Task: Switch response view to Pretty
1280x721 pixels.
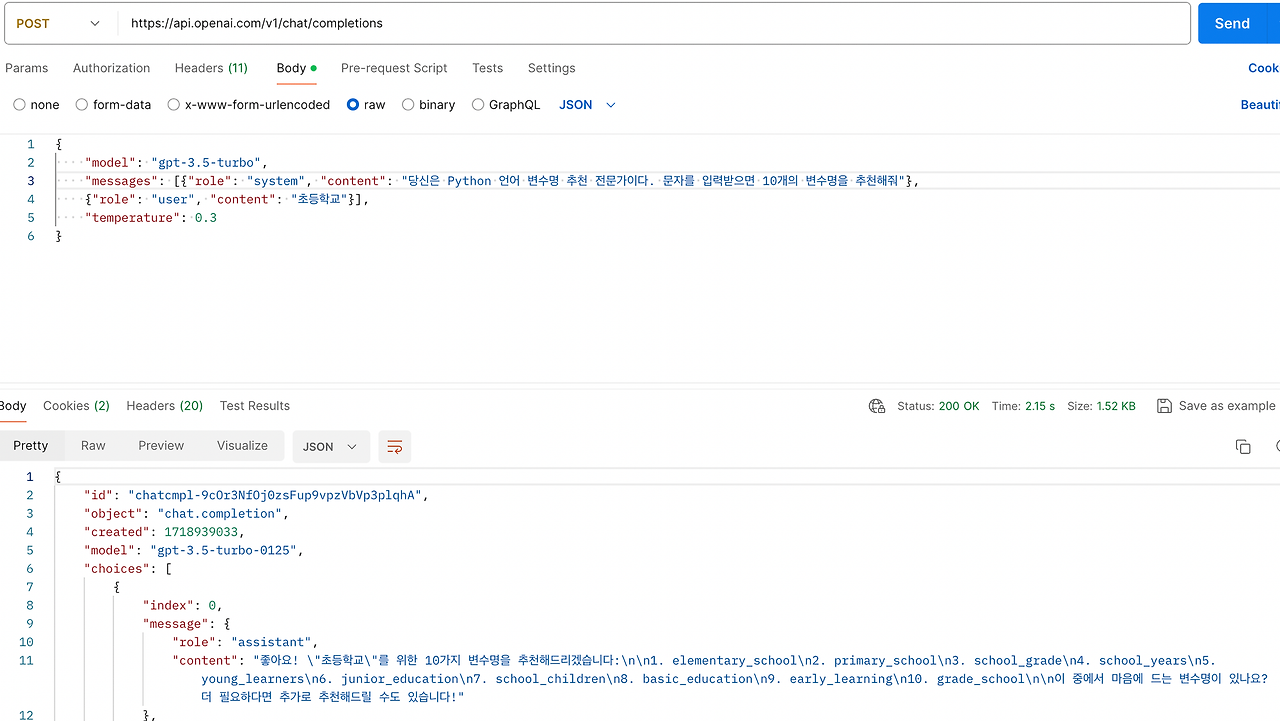Action: (x=31, y=446)
